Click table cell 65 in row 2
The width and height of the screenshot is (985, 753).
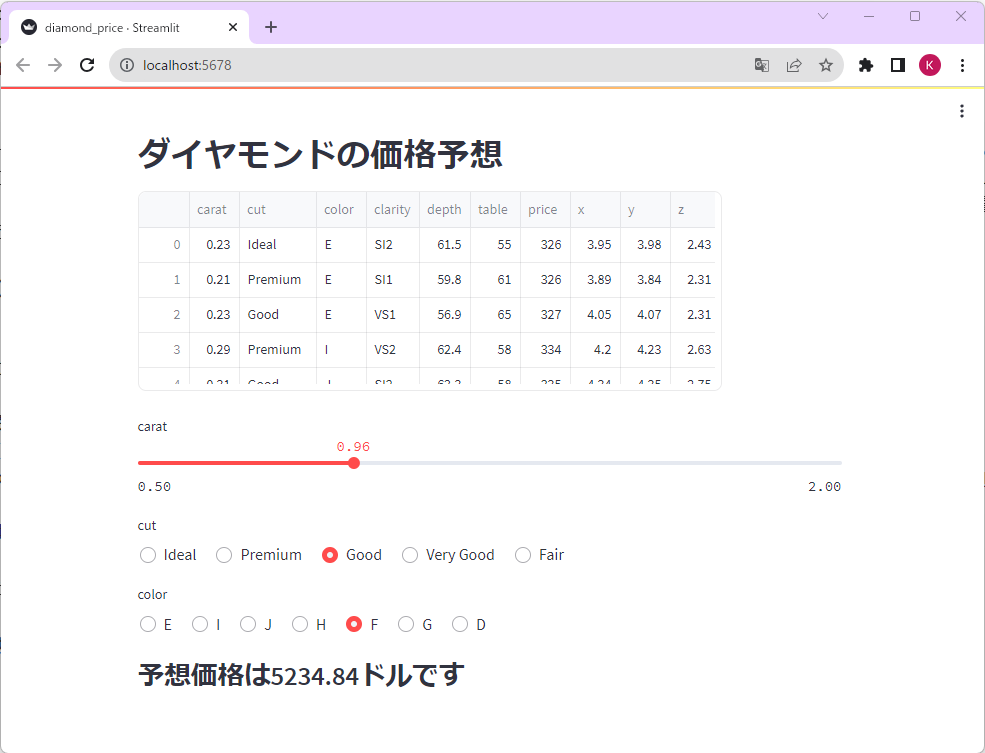[x=495, y=315]
